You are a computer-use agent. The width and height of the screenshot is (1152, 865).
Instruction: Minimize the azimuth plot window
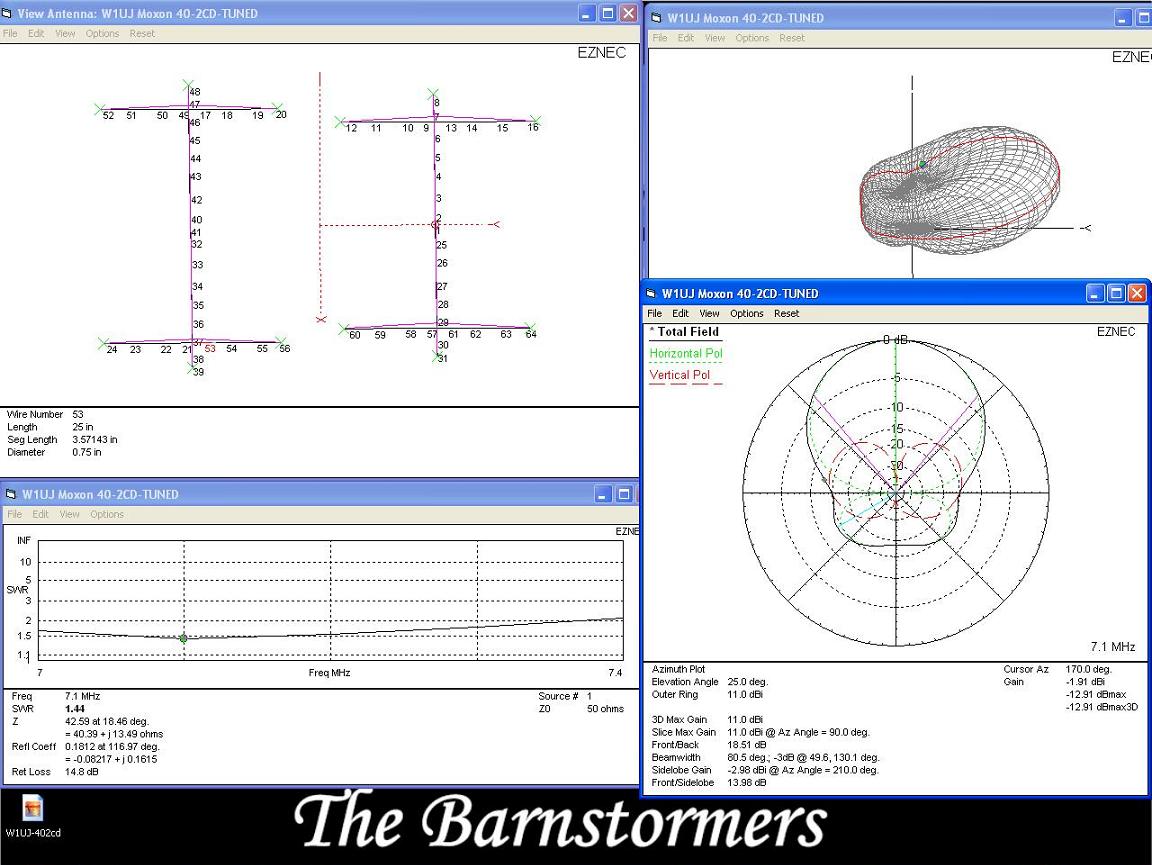(1095, 293)
